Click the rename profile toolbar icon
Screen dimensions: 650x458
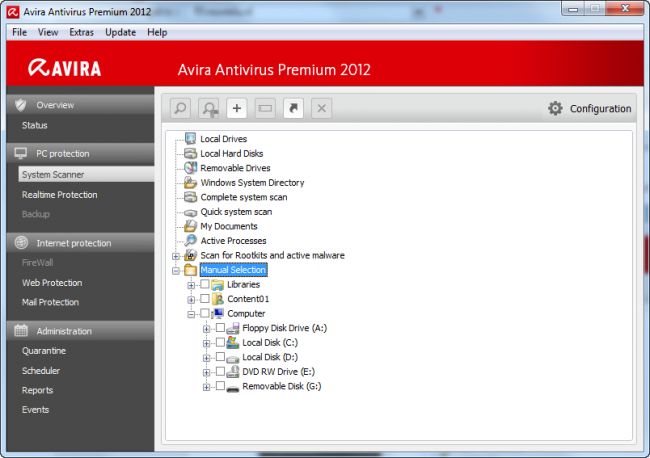point(265,109)
